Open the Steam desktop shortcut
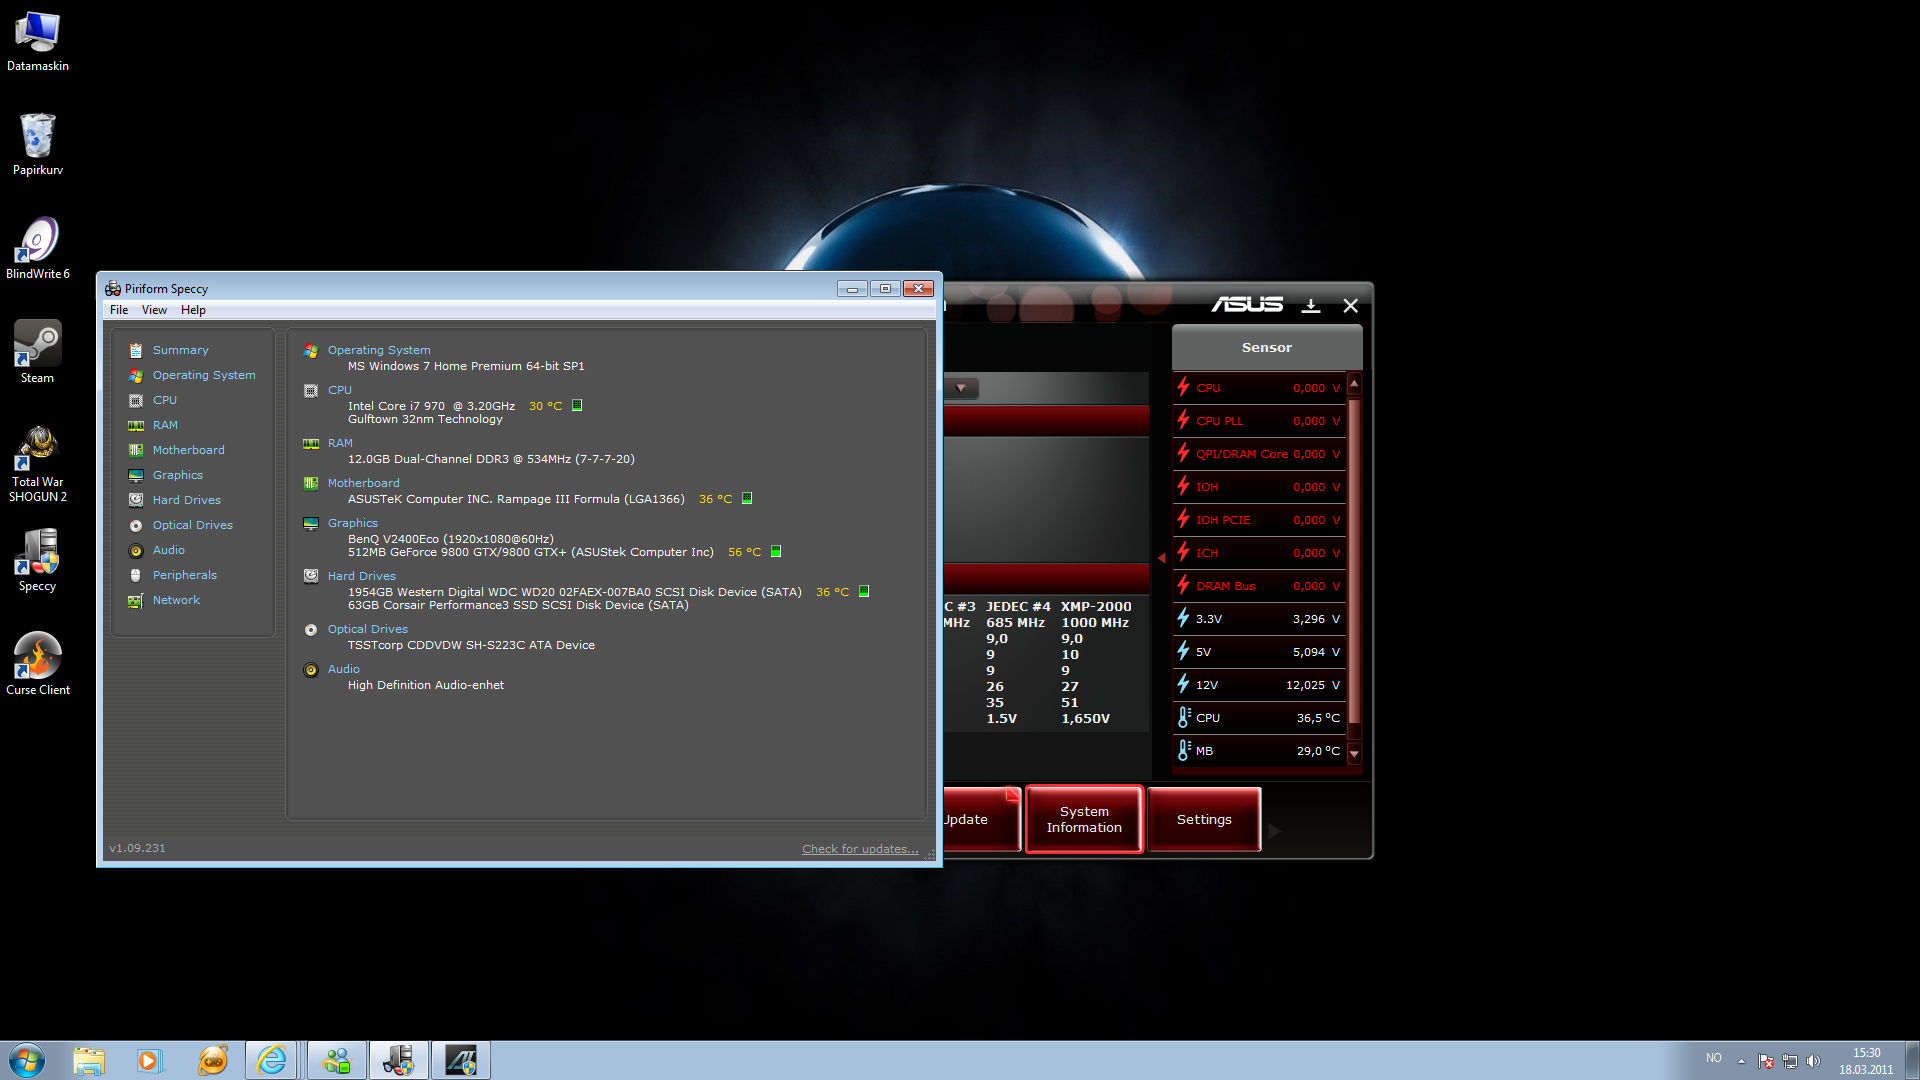1920x1080 pixels. 37,351
